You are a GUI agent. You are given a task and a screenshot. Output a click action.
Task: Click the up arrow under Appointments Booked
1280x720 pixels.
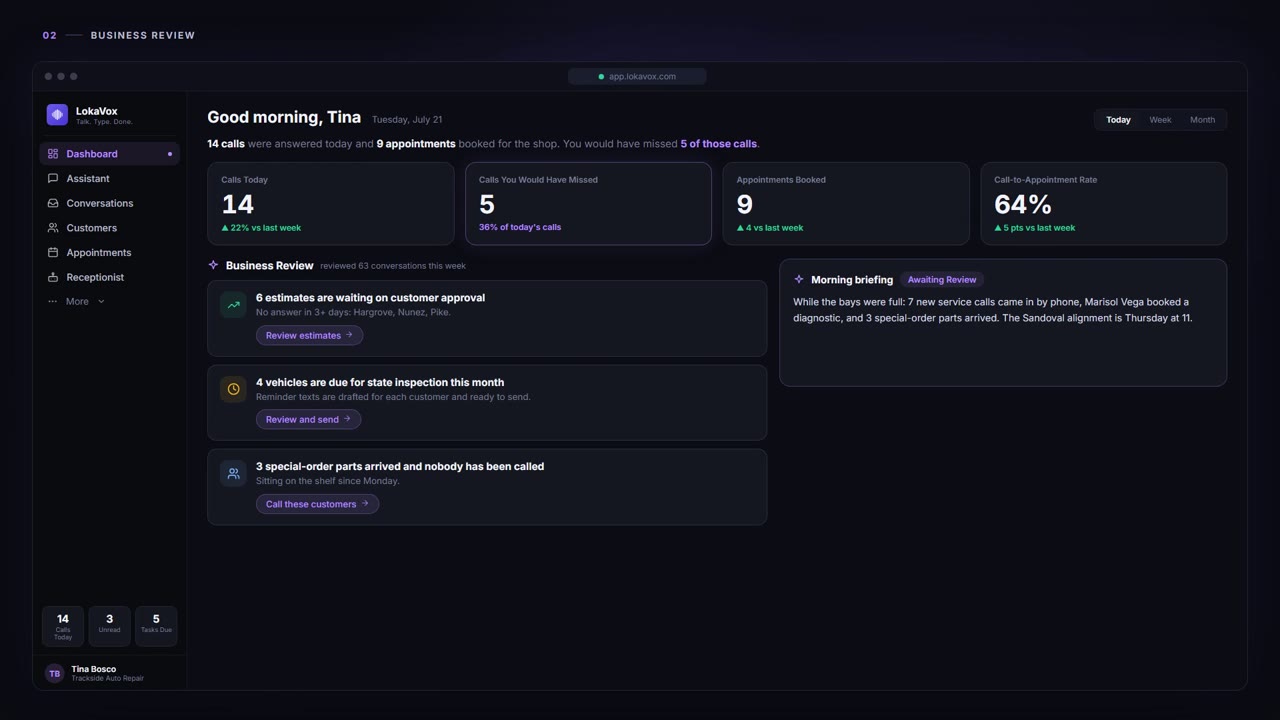click(x=740, y=228)
